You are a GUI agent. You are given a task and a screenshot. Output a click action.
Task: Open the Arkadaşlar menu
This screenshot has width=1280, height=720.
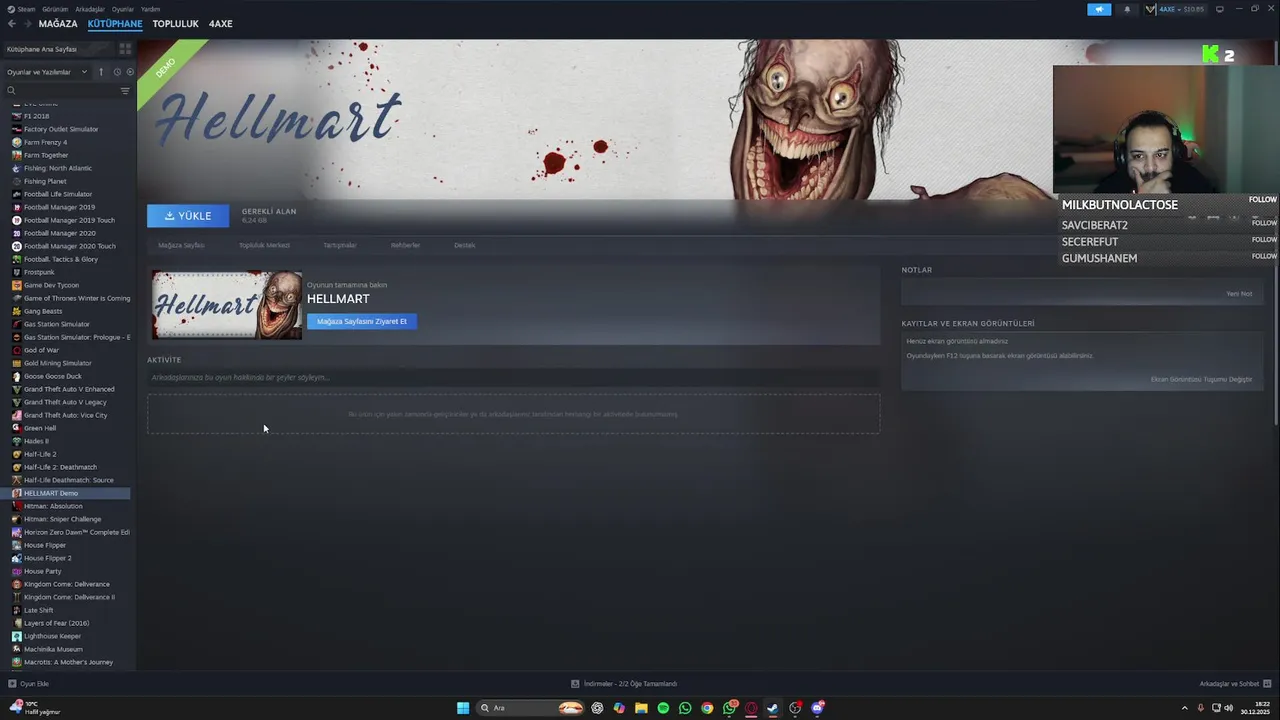(x=90, y=9)
